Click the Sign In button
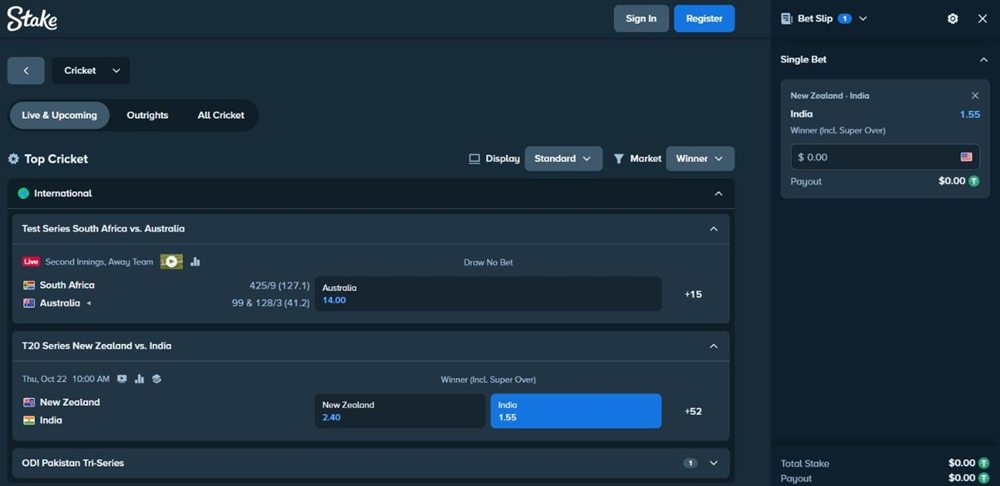 pyautogui.click(x=641, y=18)
